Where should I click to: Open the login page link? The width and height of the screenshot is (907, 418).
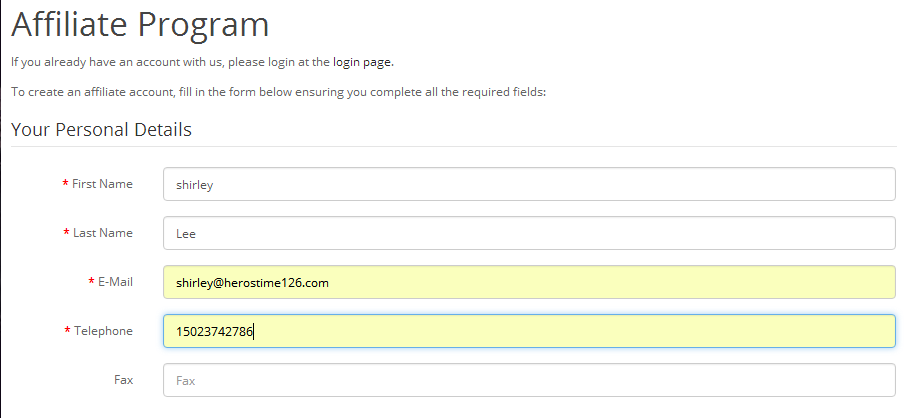362,62
